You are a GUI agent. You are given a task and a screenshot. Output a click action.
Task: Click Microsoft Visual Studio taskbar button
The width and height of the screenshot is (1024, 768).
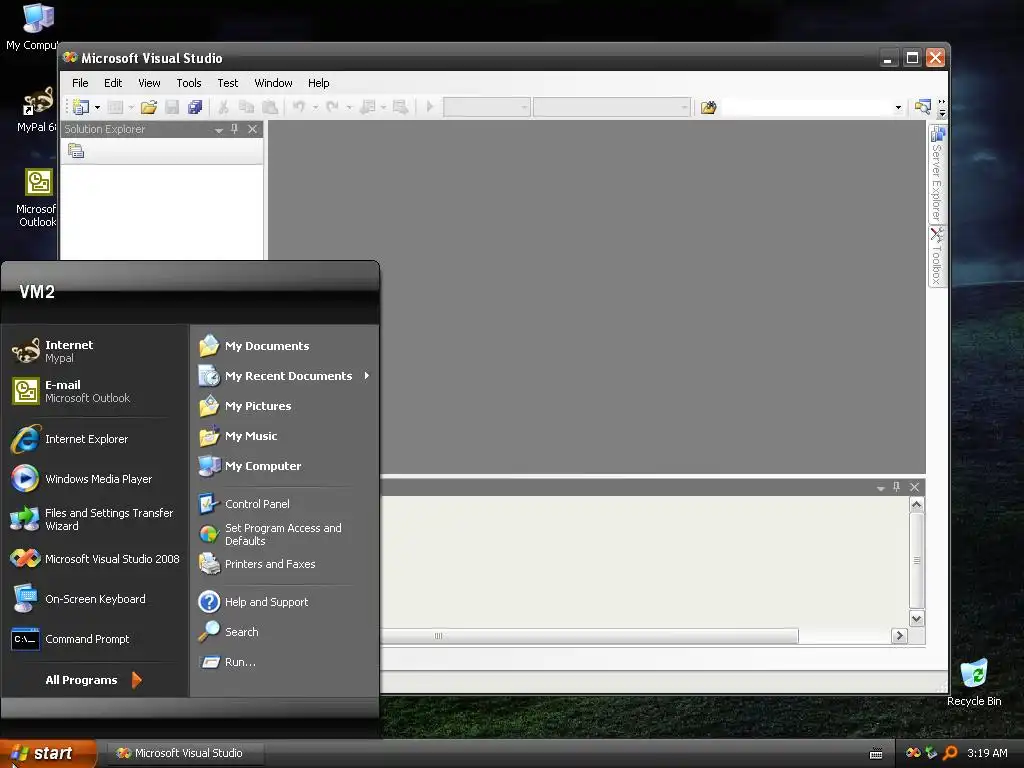tap(185, 754)
